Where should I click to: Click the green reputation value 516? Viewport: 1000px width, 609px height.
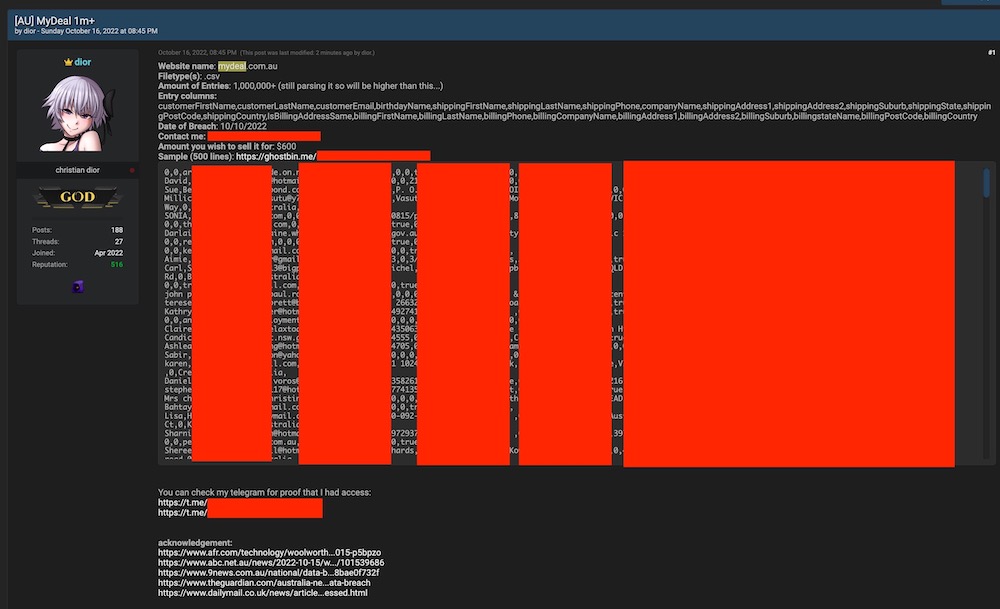pos(117,265)
